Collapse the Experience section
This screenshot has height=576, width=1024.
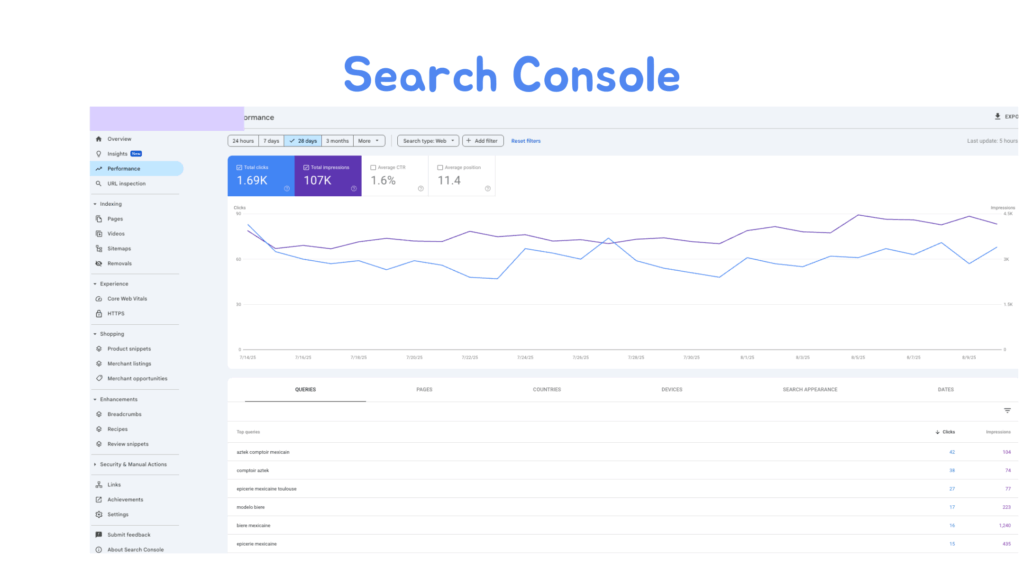(95, 284)
